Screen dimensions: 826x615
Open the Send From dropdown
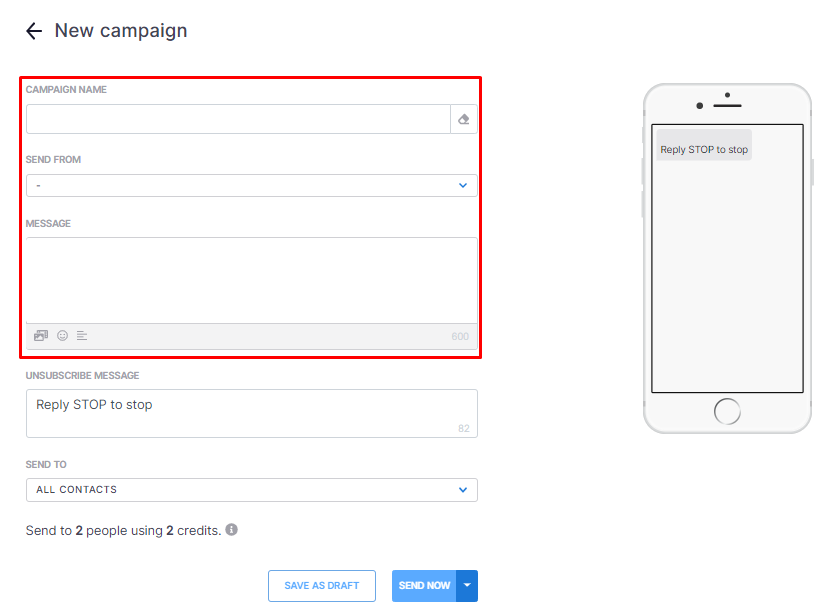(x=252, y=186)
